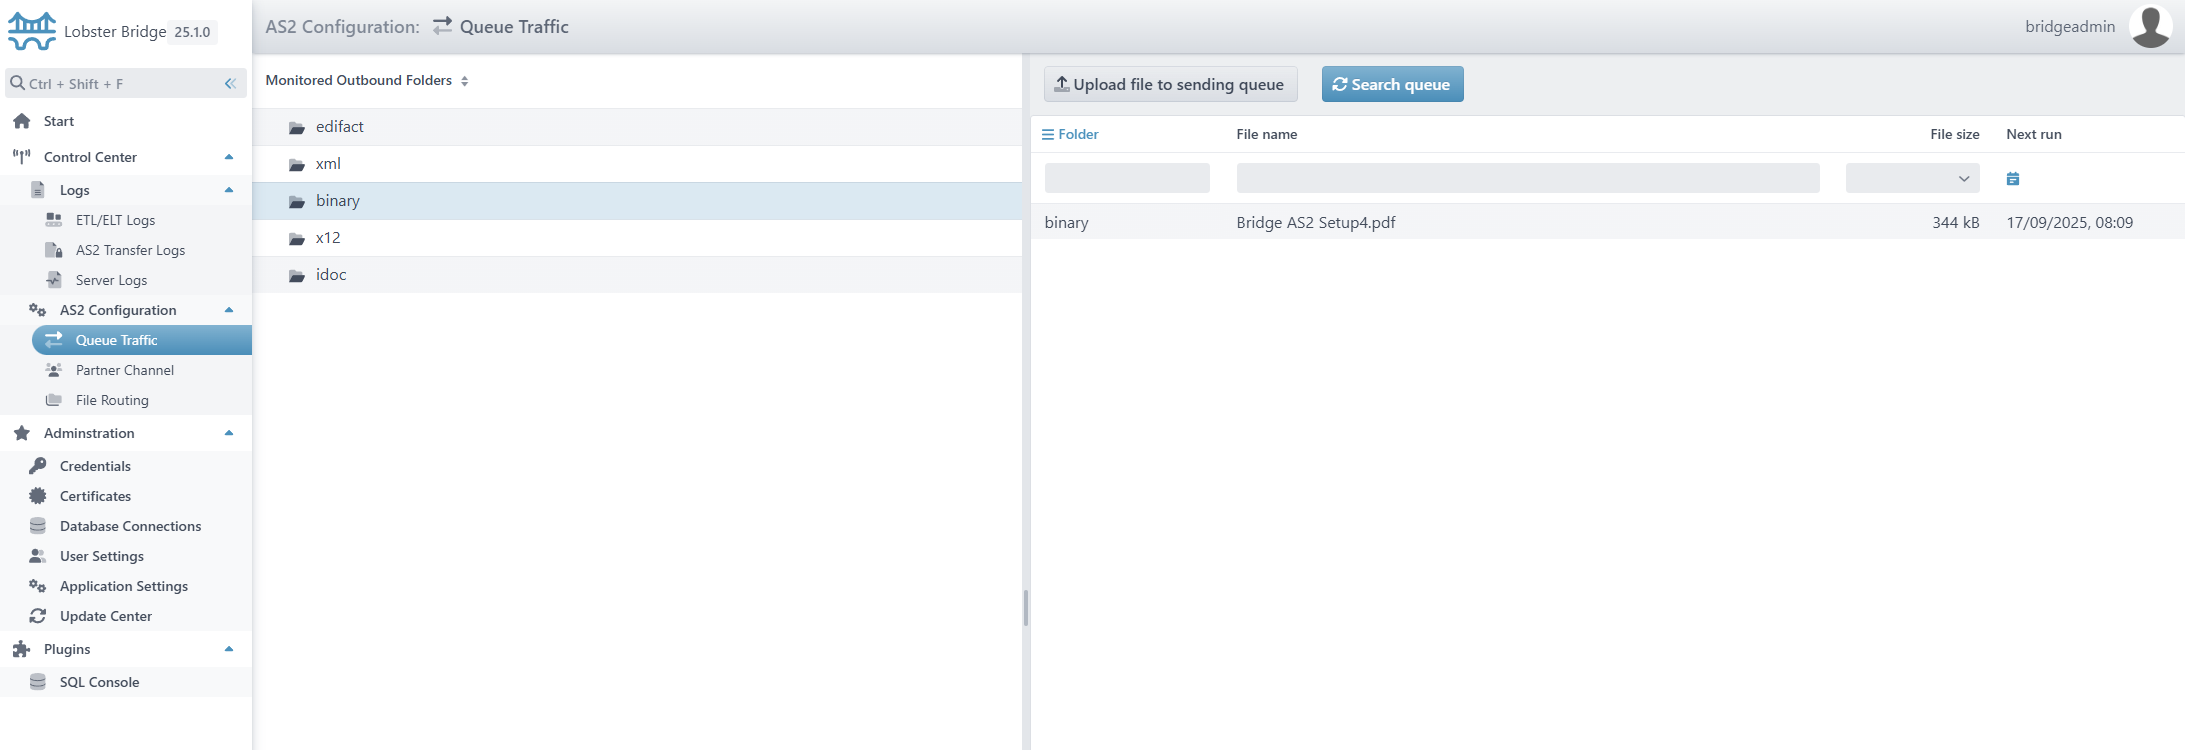Collapse the sidebar with the double-chevron icon

tap(230, 84)
